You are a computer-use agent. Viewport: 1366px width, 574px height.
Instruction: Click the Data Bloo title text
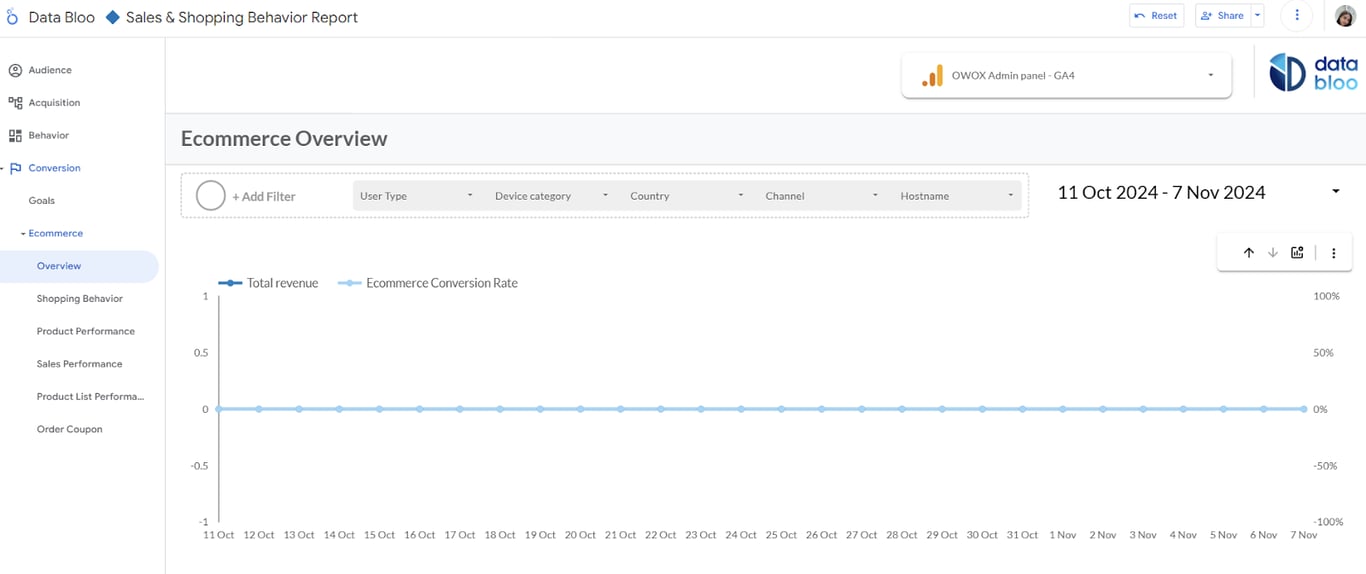[62, 17]
